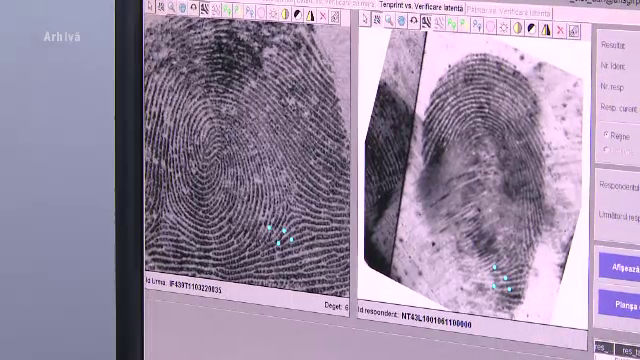Invert image with black-white circle icon, right toolbar

531,29
